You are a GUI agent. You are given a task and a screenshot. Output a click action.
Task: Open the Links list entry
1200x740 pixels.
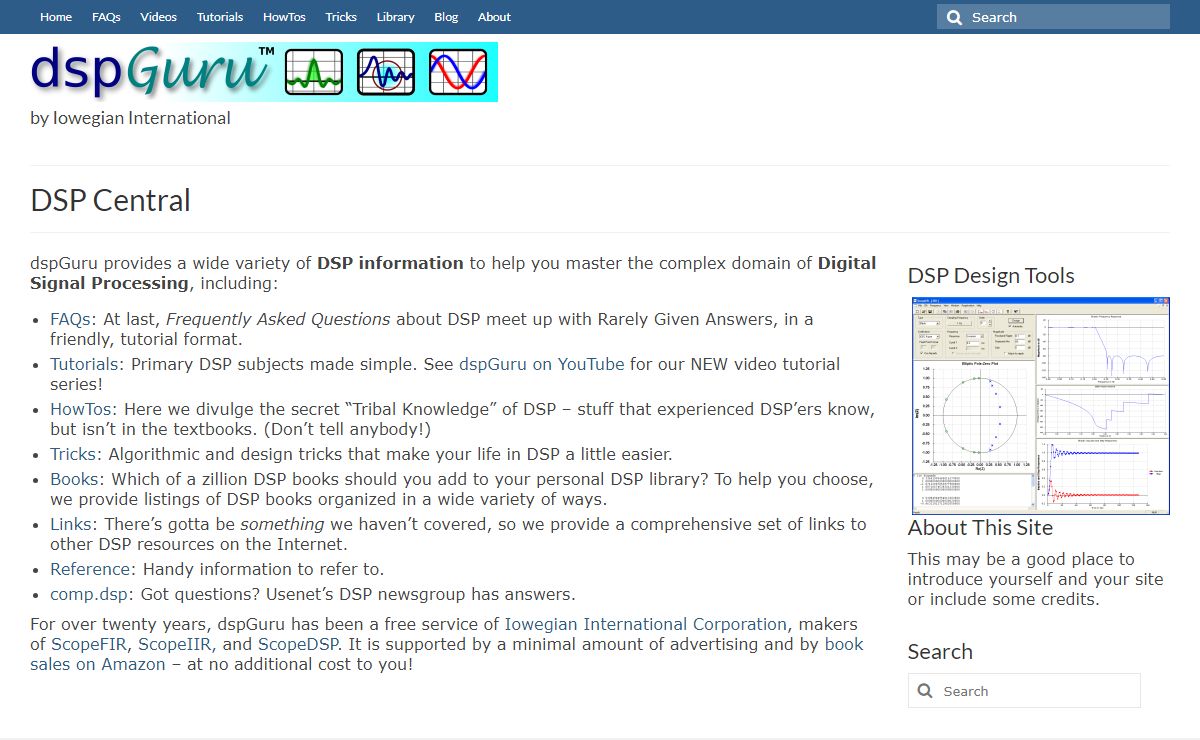point(72,524)
